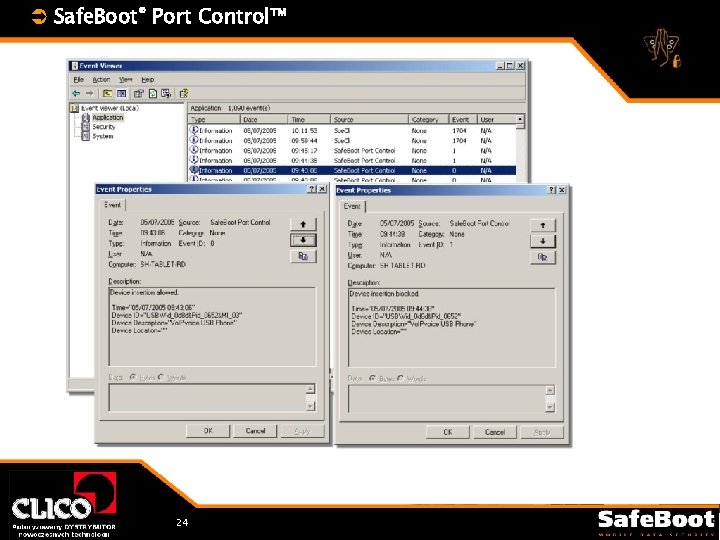Click the 'Device insertion blocked' description text box
The height and width of the screenshot is (540, 720).
[451, 328]
